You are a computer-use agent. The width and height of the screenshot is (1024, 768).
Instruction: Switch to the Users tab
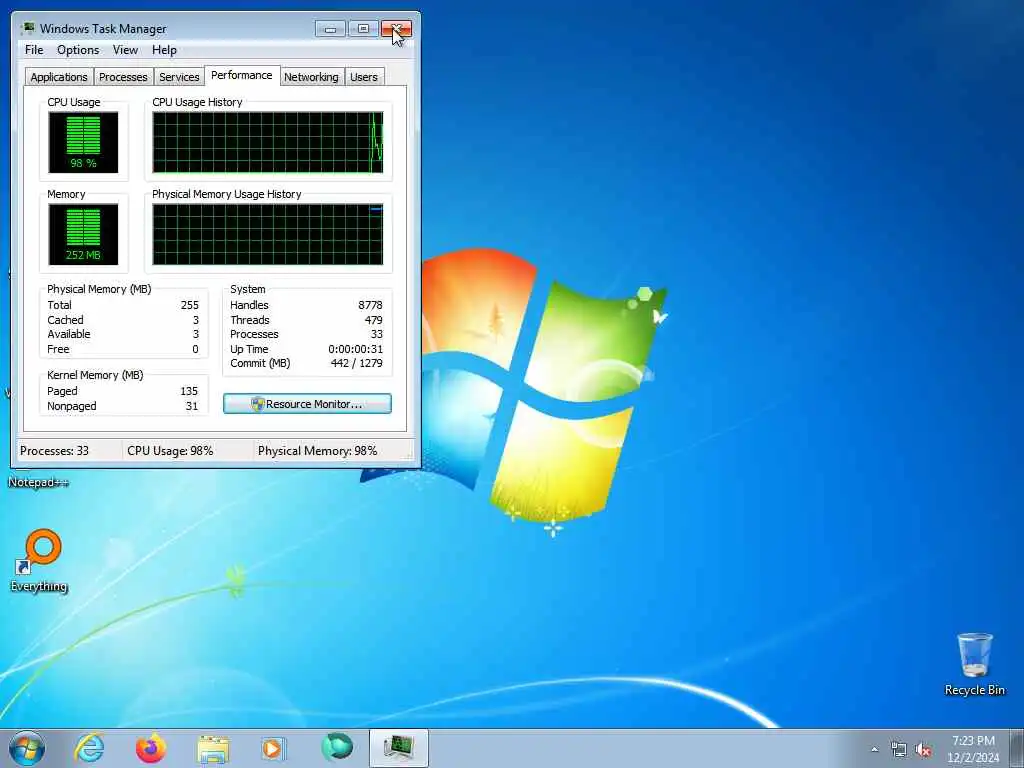364,77
